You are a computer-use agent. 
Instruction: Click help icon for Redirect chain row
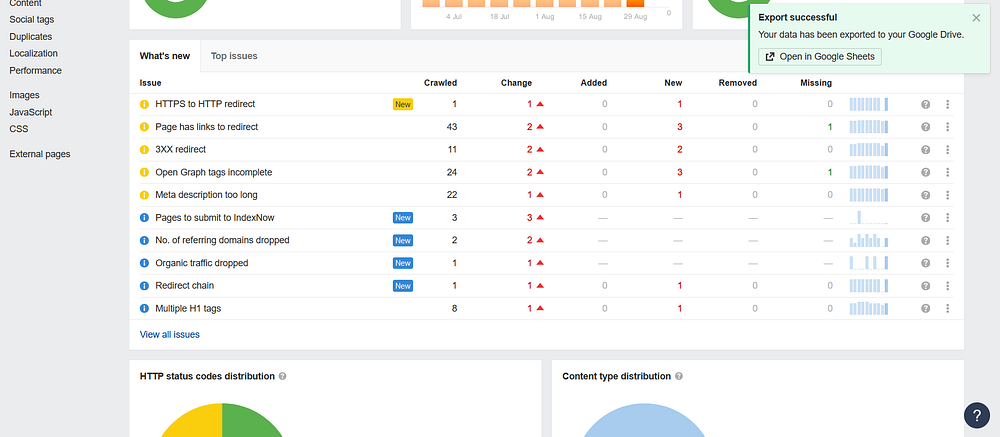coord(925,286)
